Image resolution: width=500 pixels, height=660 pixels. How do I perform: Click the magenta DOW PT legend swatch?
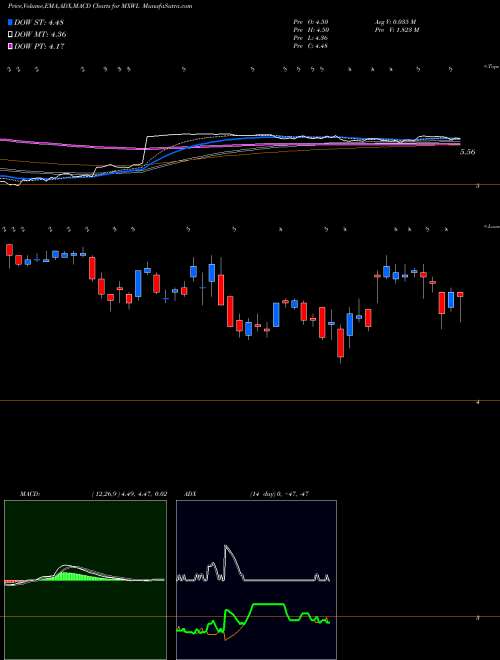[x=11, y=47]
